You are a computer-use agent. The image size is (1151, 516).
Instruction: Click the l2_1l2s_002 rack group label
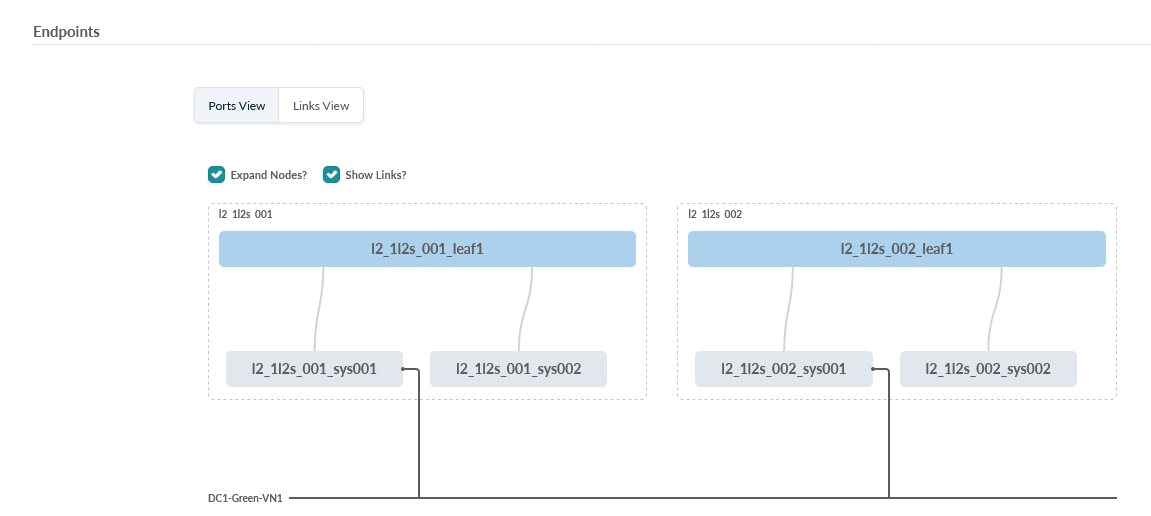(715, 214)
